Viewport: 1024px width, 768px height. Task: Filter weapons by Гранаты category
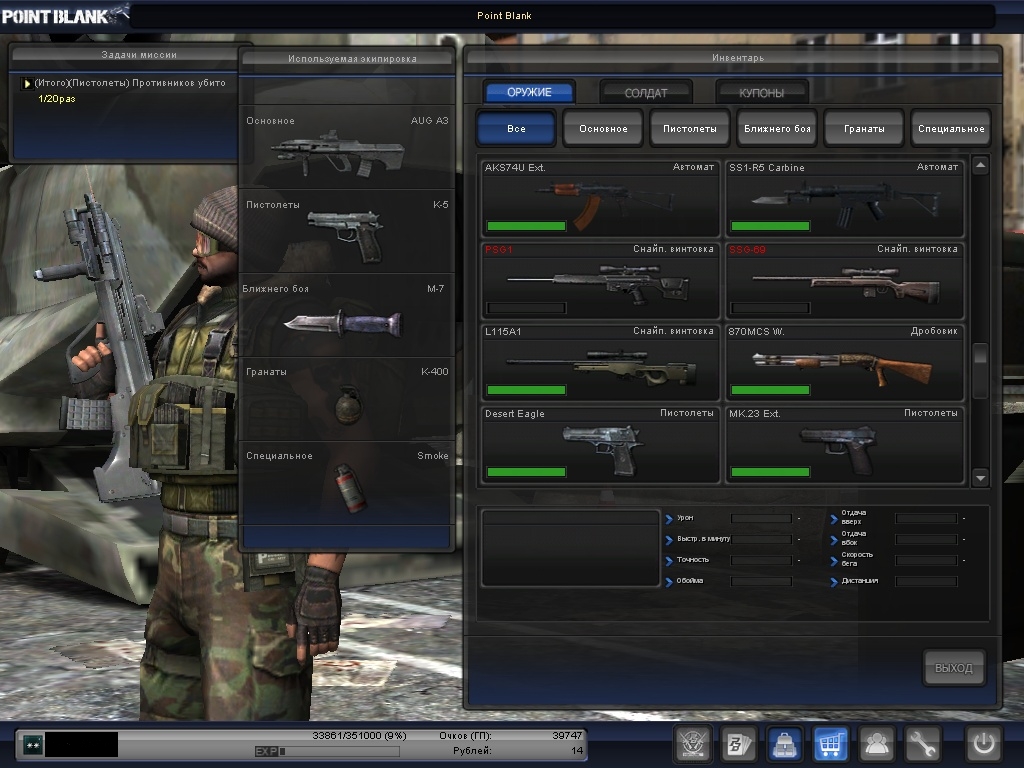(863, 129)
